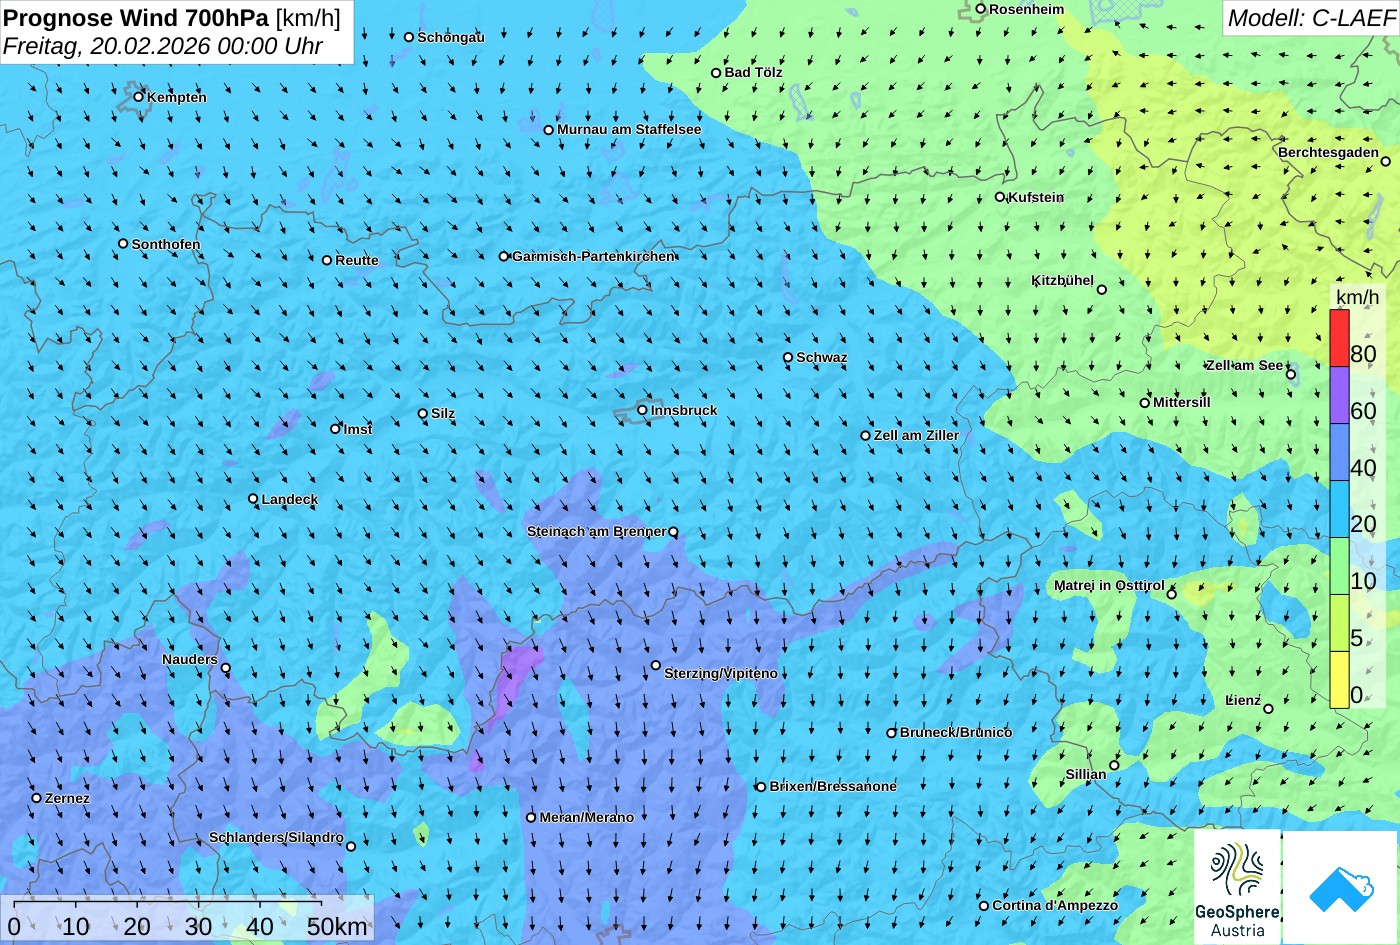Screen dimensions: 1400x945
Task: Click the Modell: C-LAEF label
Action: (1310, 17)
